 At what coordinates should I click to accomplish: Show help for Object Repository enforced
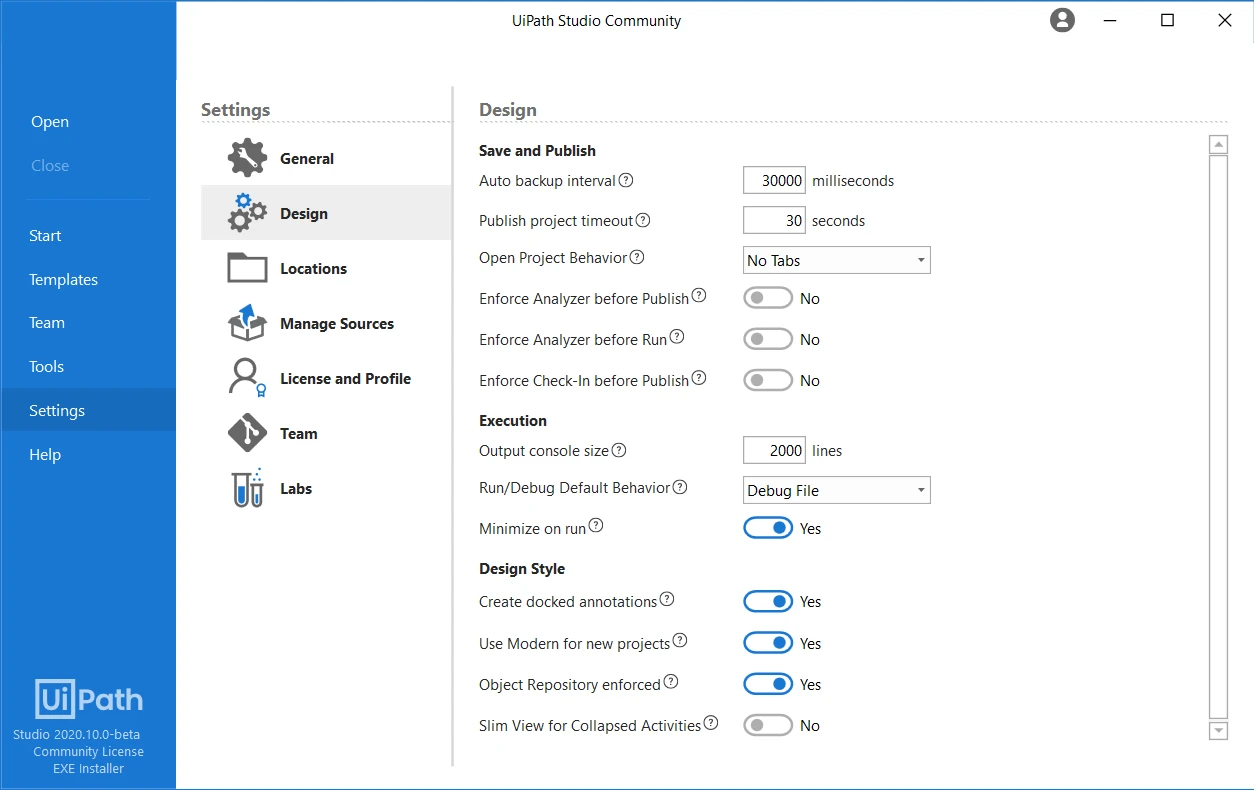point(671,682)
